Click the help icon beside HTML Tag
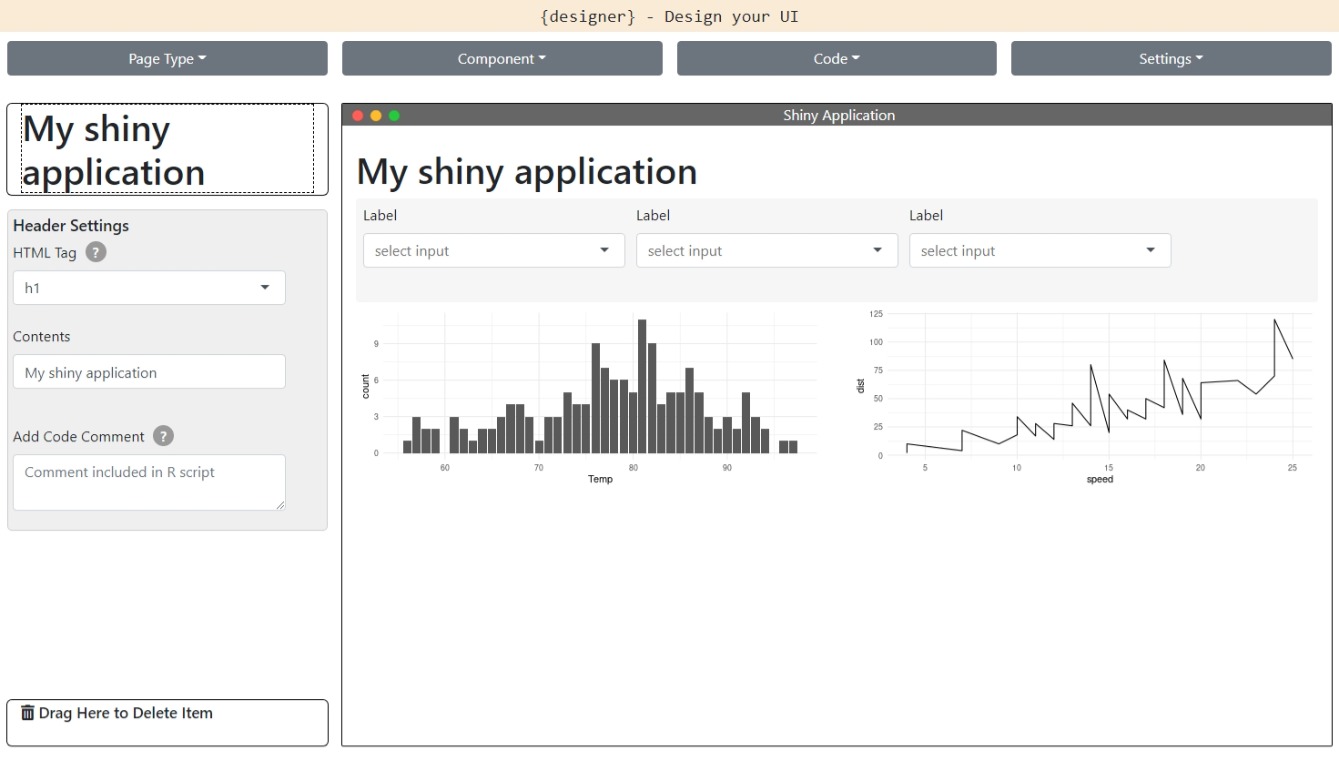This screenshot has width=1339, height=769. click(x=96, y=252)
